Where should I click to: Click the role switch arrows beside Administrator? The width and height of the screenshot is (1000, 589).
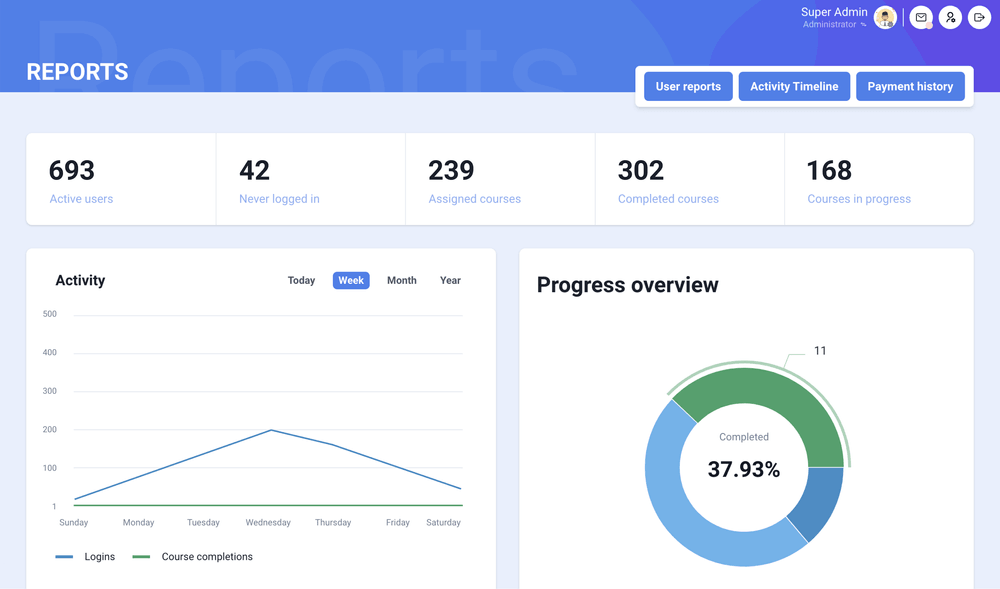coord(864,25)
